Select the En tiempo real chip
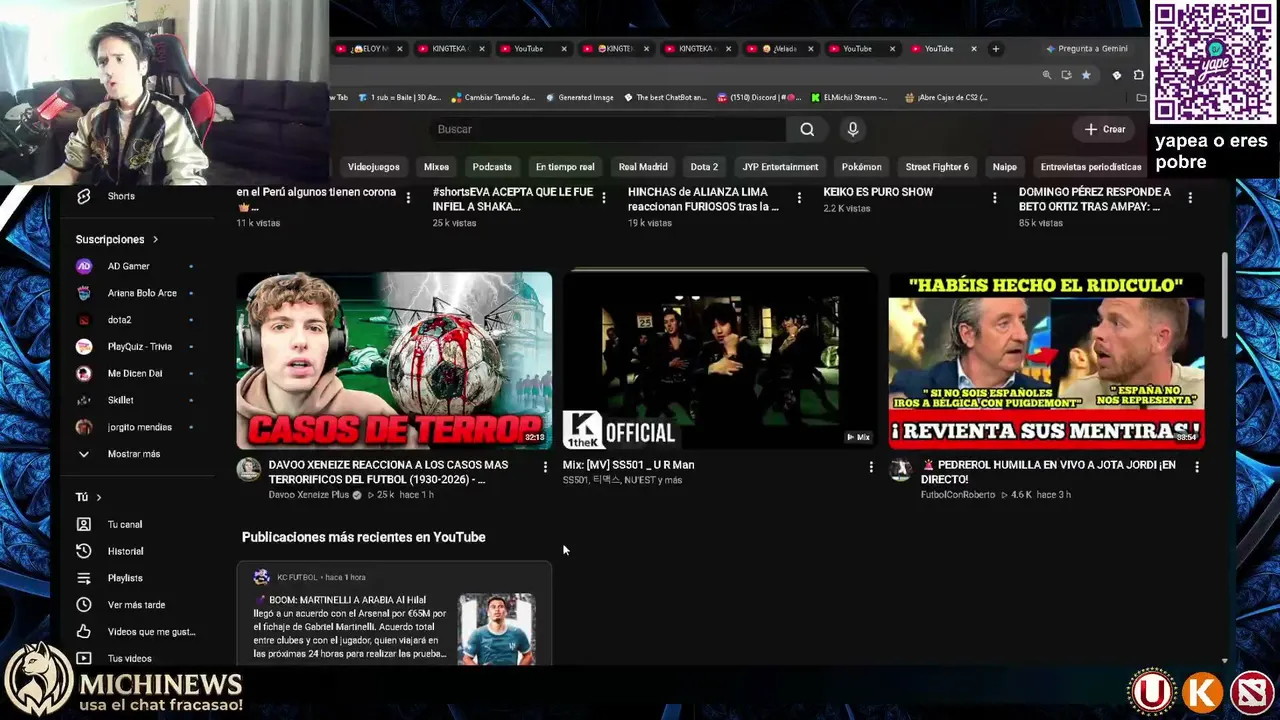 pos(565,167)
